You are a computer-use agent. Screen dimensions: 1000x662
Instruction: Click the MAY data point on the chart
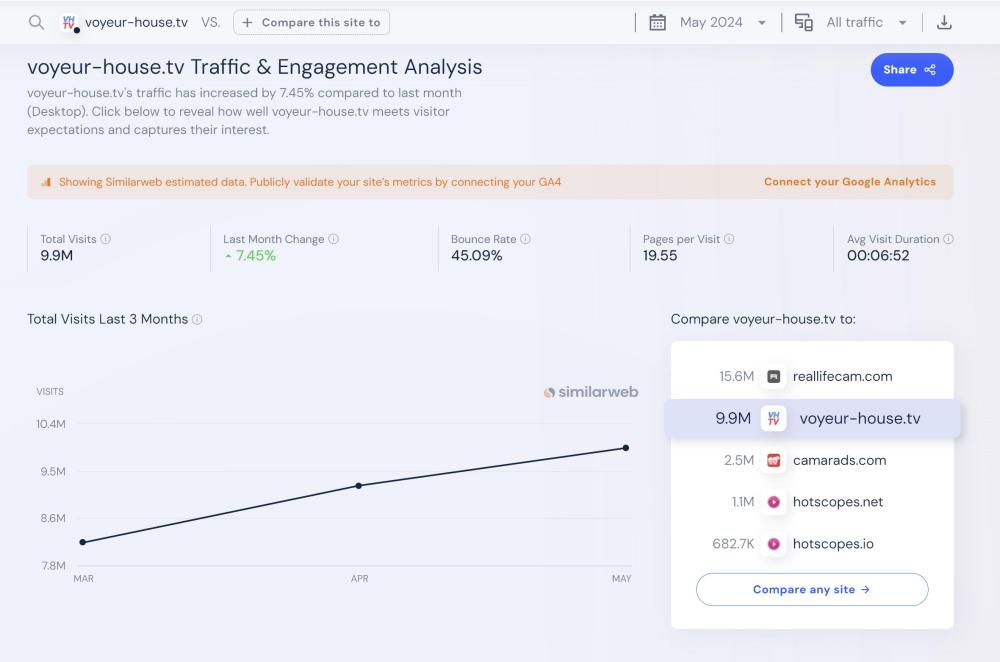(x=626, y=448)
